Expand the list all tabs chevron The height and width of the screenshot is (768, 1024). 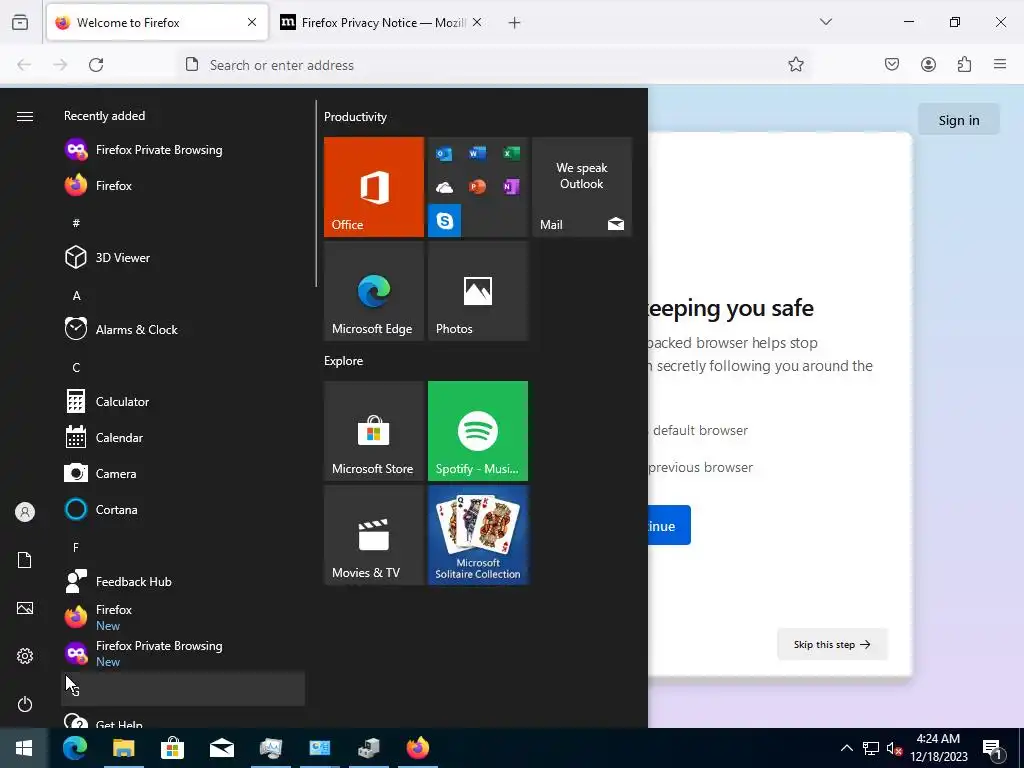825,22
